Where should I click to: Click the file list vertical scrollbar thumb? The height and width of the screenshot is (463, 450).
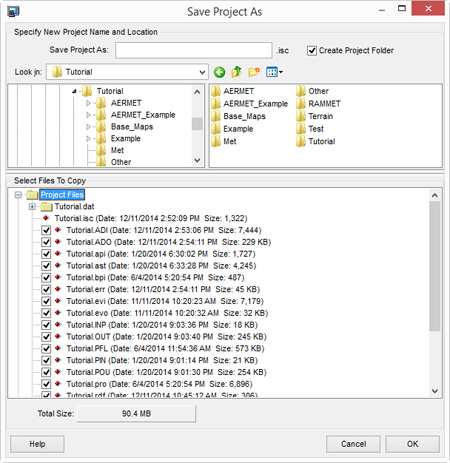coord(435,266)
